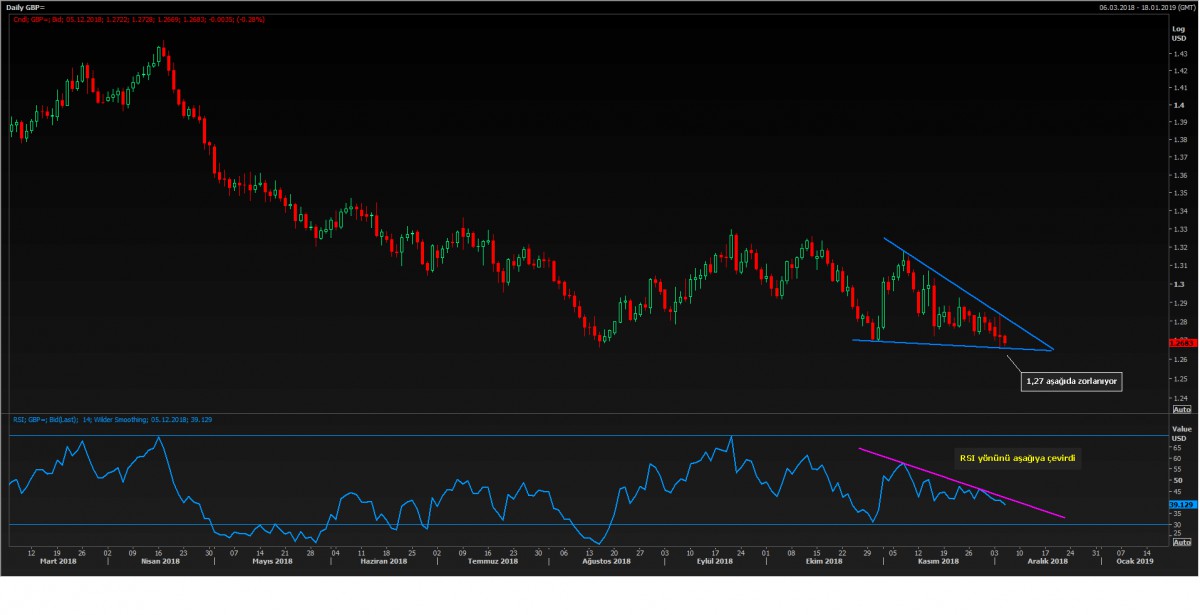Click 'Ağustos 2018' on the time axis
Viewport: 1200px width, 615px height.
click(608, 561)
